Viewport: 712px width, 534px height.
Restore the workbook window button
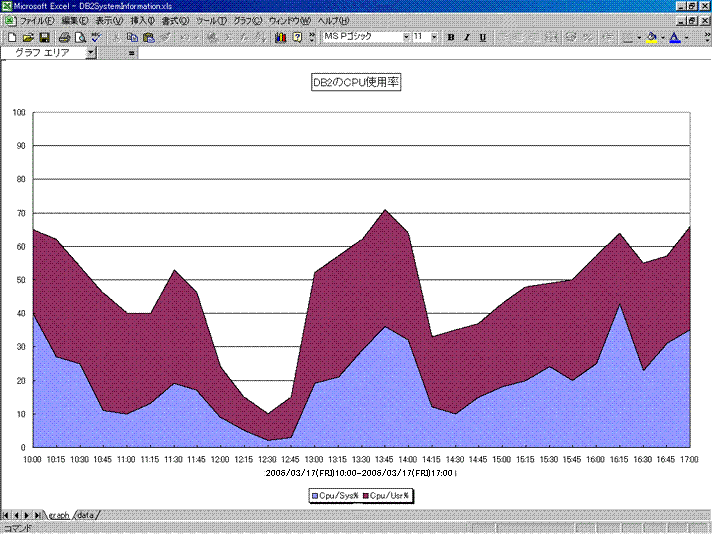coord(692,21)
